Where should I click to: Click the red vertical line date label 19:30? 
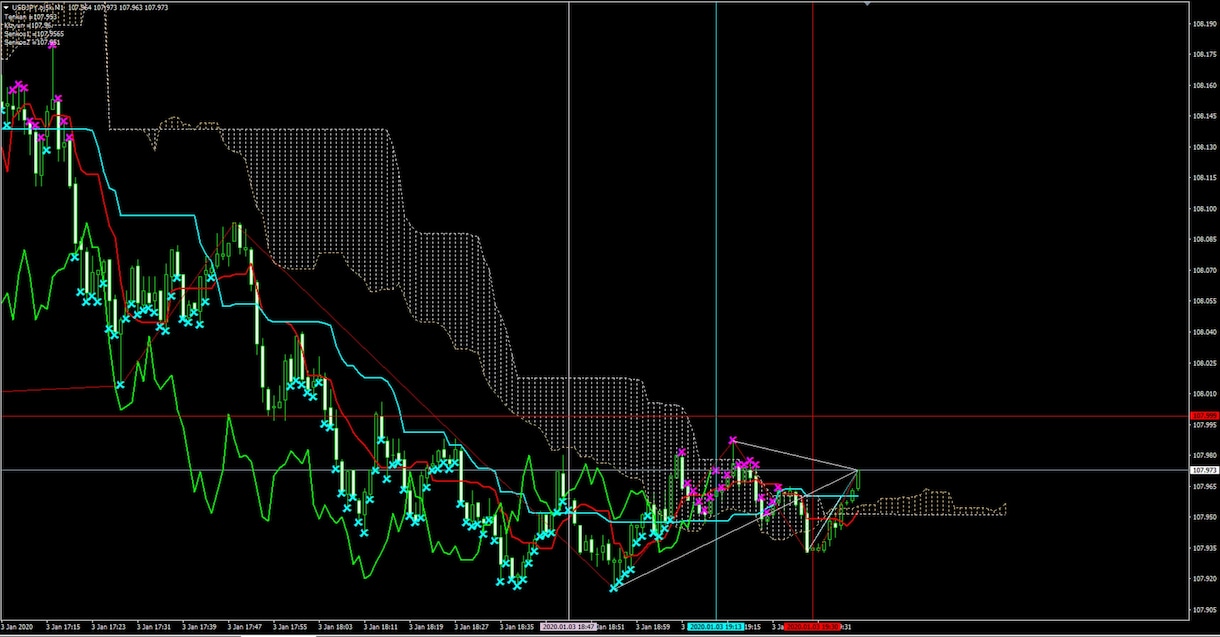tap(813, 627)
